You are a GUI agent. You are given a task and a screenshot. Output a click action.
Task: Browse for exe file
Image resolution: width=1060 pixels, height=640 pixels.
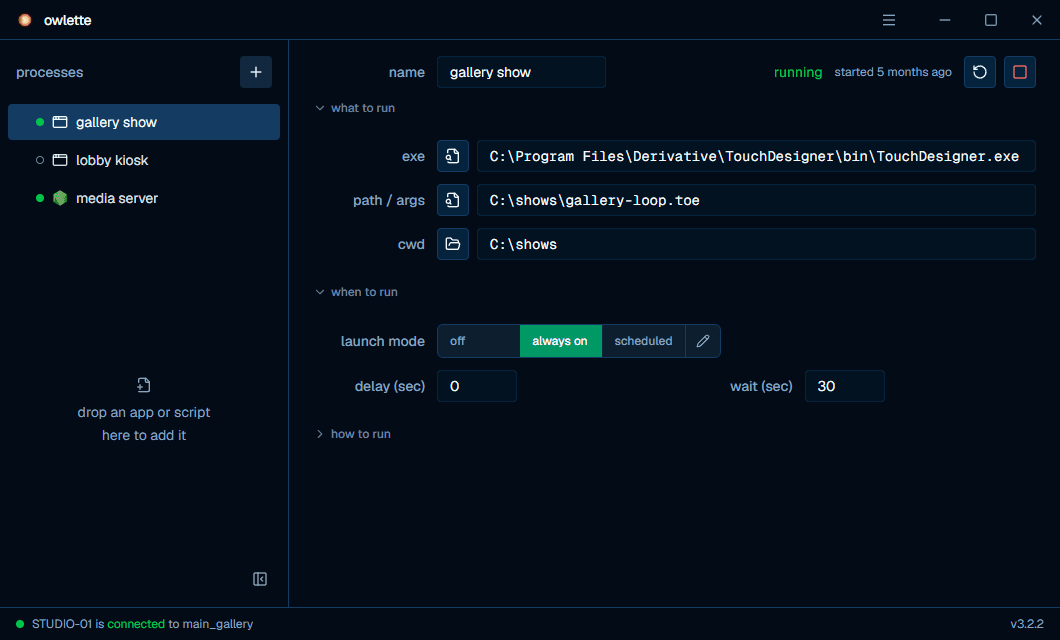pos(453,156)
